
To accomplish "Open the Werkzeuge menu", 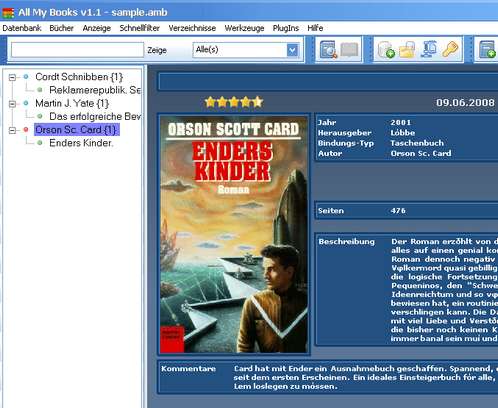I will coord(244,28).
